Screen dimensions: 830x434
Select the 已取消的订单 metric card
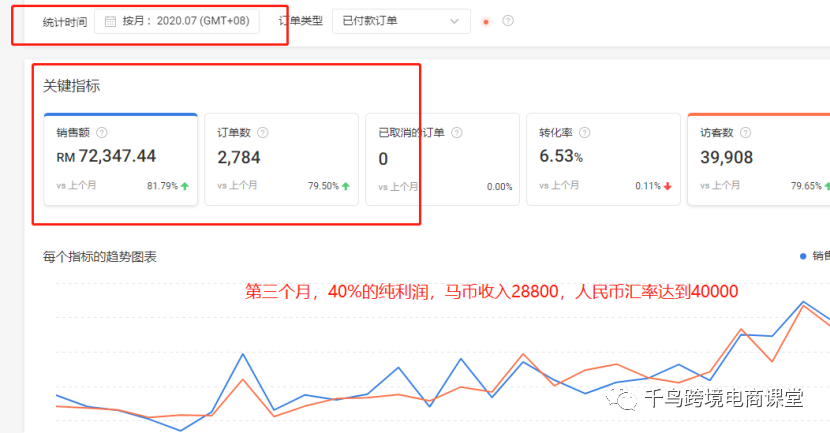point(443,159)
